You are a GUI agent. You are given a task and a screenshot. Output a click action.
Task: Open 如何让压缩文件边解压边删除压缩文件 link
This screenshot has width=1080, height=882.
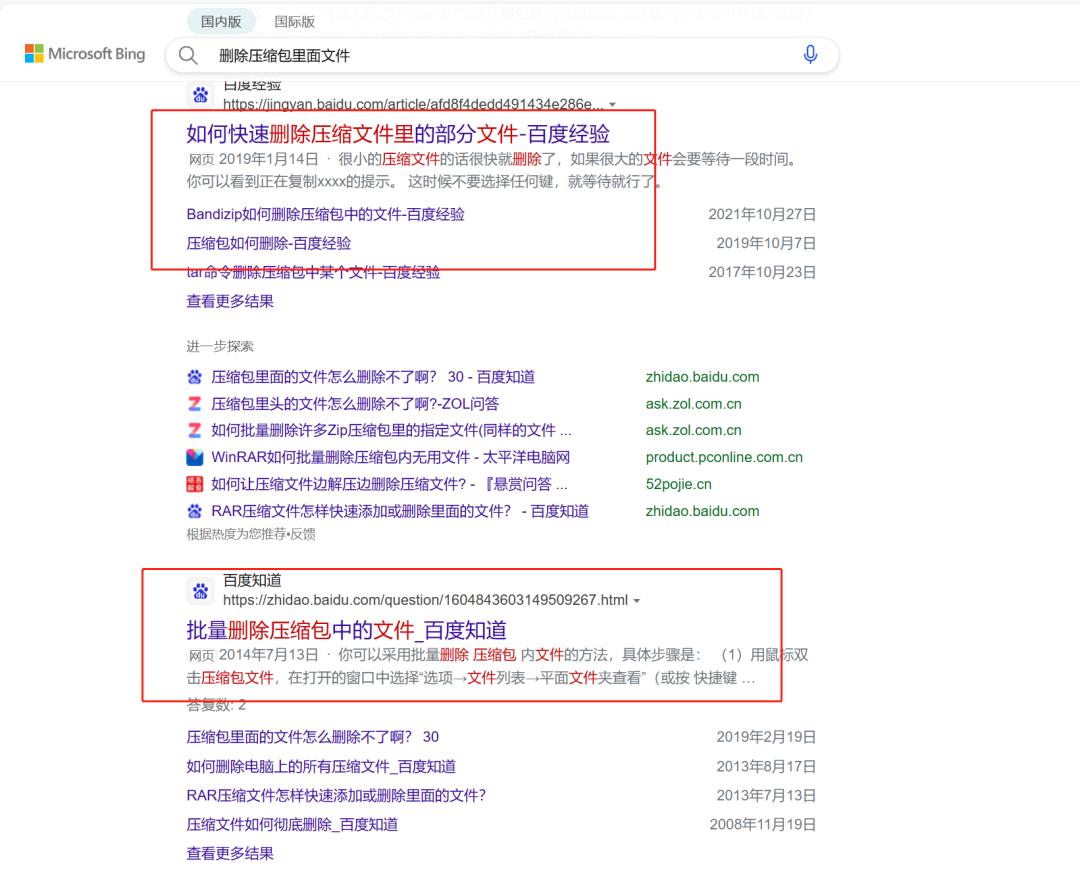(x=389, y=484)
